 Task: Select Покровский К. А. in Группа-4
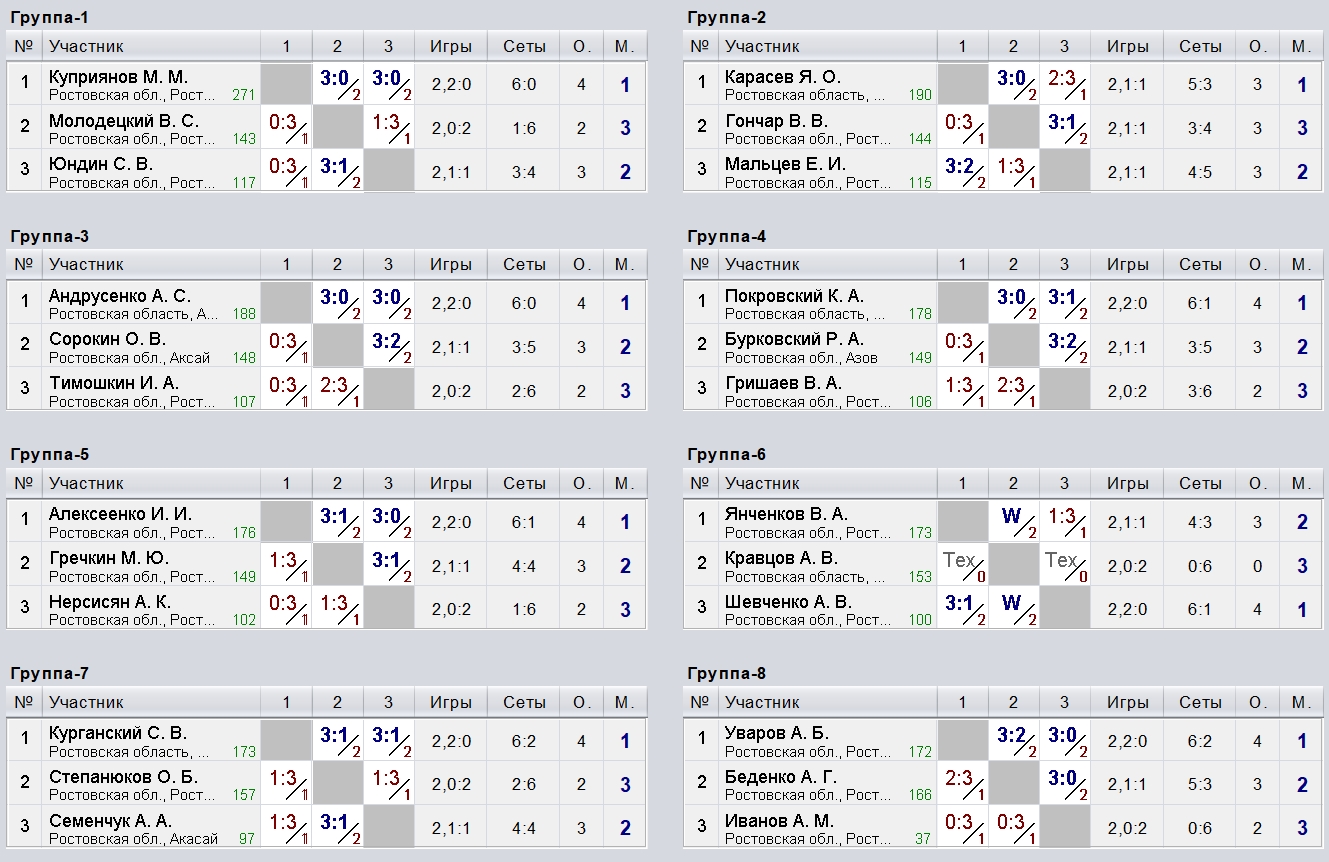pos(794,296)
